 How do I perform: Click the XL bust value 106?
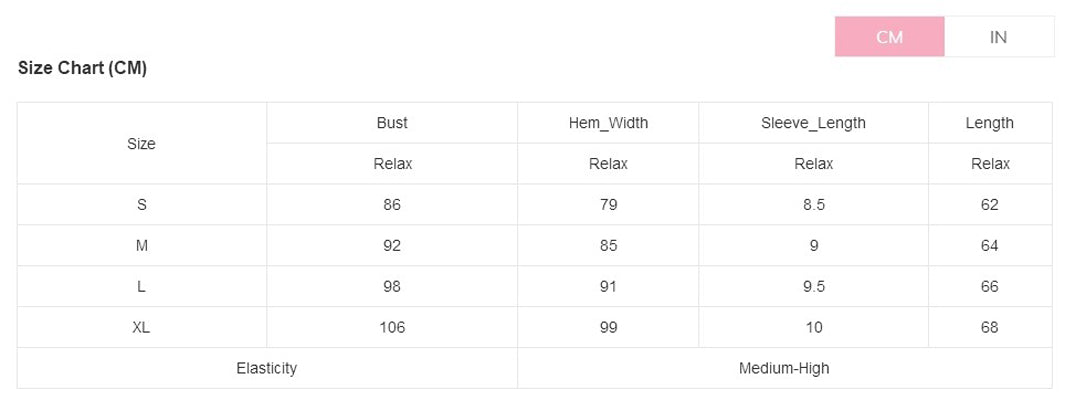(x=392, y=327)
